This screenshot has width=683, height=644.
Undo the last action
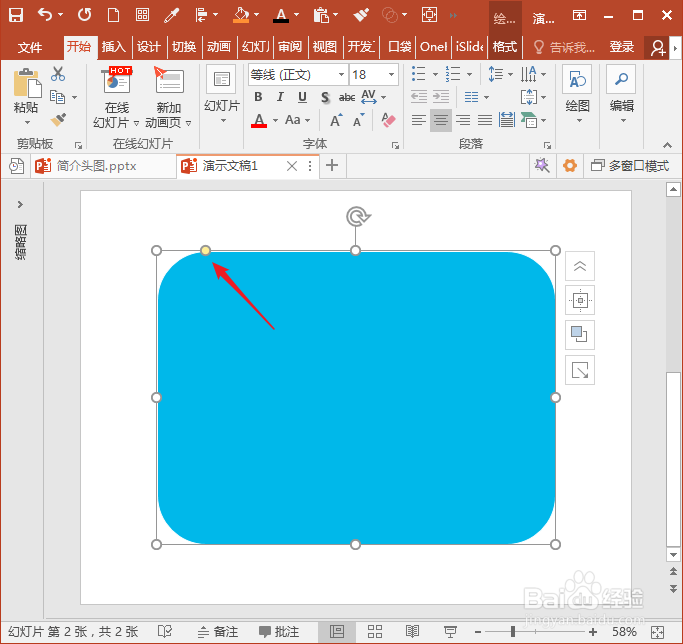click(45, 15)
